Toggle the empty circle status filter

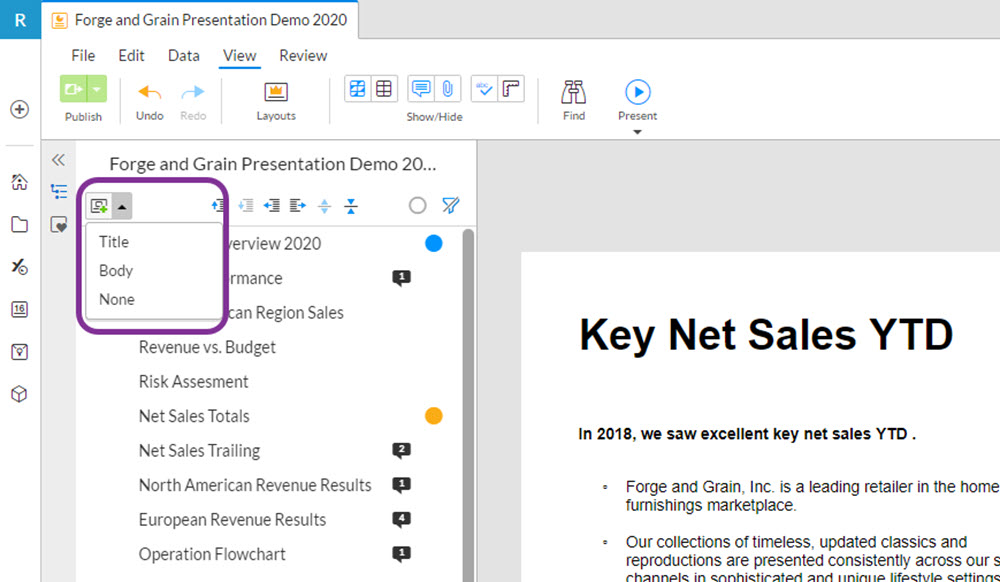click(x=418, y=205)
